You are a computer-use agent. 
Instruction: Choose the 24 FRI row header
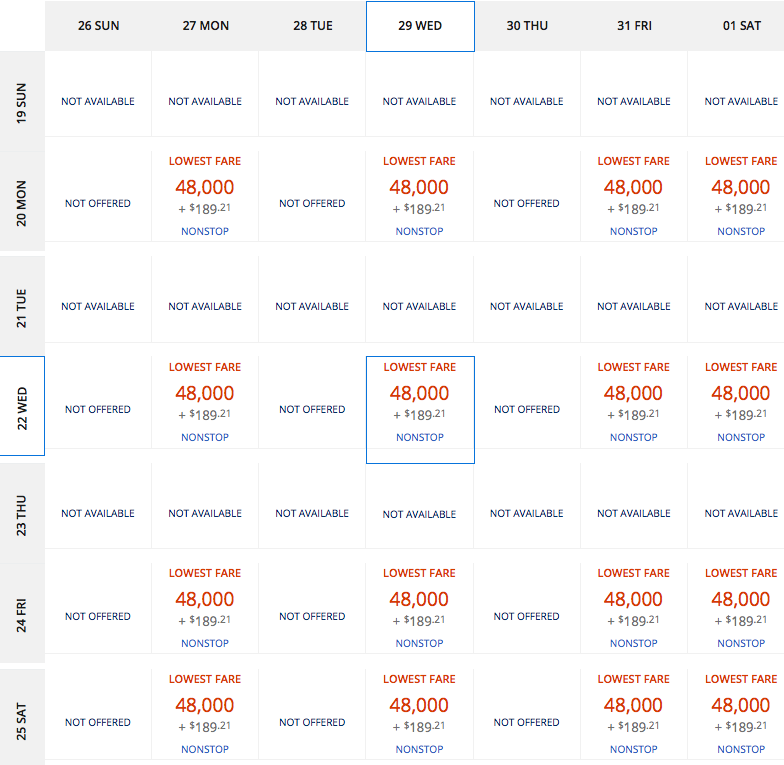pos(22,614)
